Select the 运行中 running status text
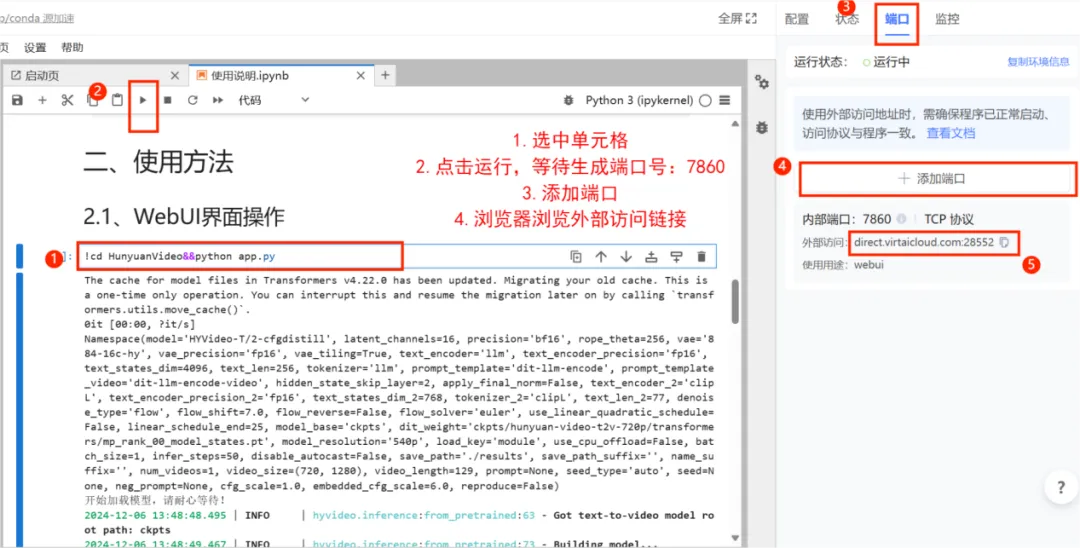 click(891, 62)
